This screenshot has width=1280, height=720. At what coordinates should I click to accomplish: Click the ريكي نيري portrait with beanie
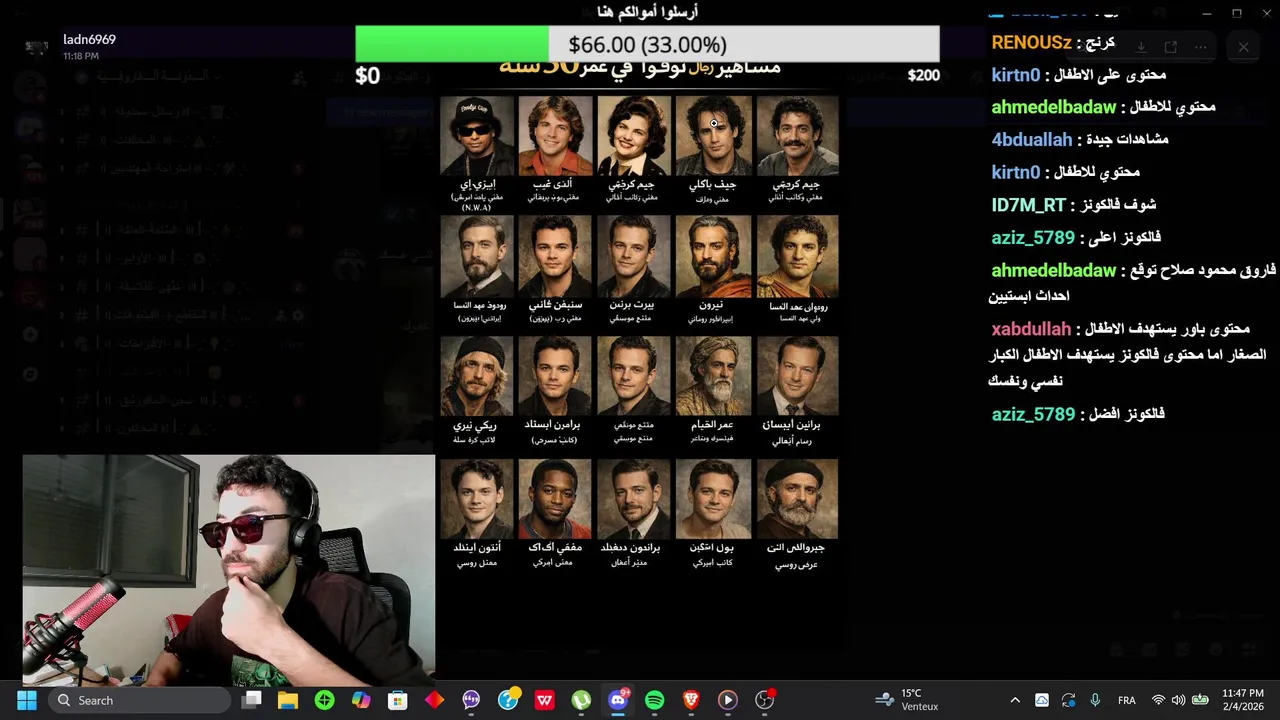(477, 376)
